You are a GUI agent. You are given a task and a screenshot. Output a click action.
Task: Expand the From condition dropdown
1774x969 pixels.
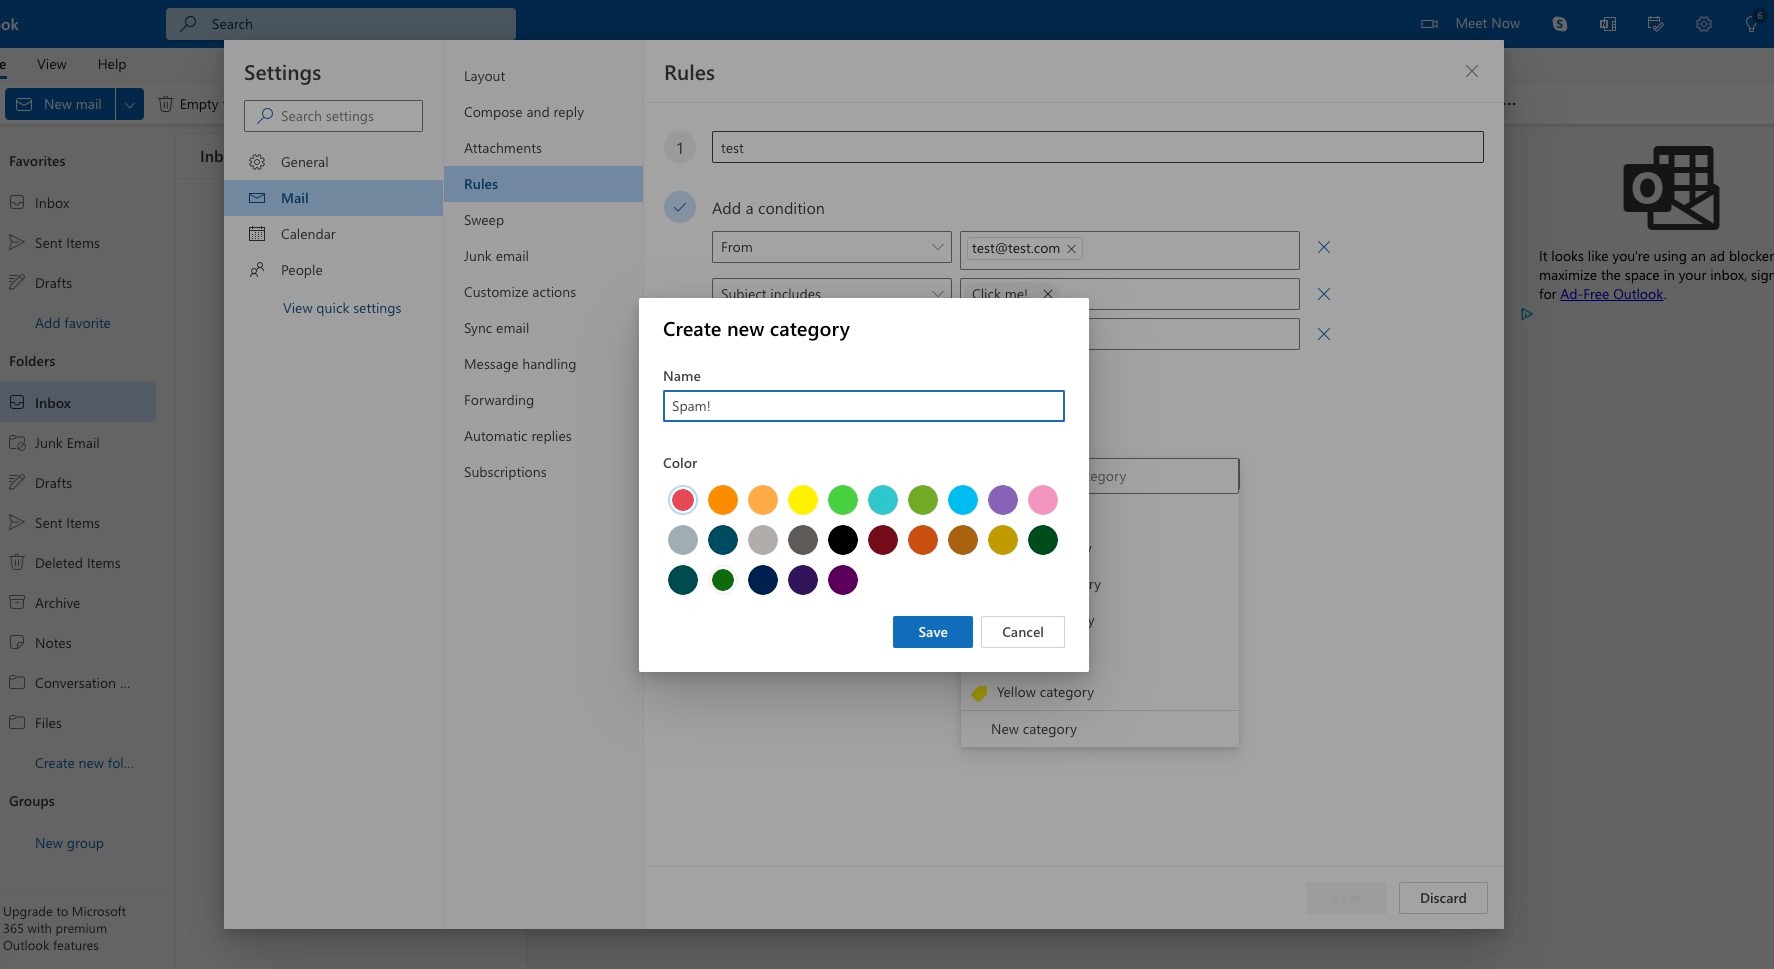point(937,247)
